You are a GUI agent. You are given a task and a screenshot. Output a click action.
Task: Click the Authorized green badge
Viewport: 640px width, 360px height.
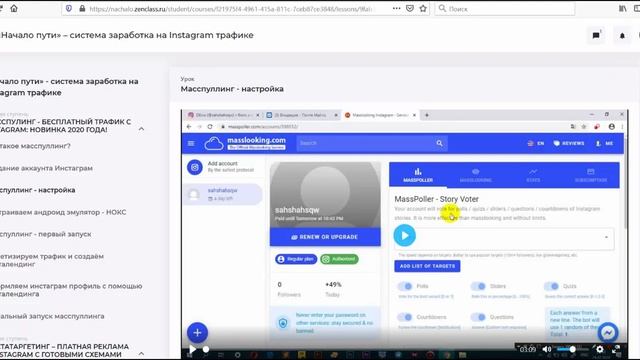(x=339, y=259)
